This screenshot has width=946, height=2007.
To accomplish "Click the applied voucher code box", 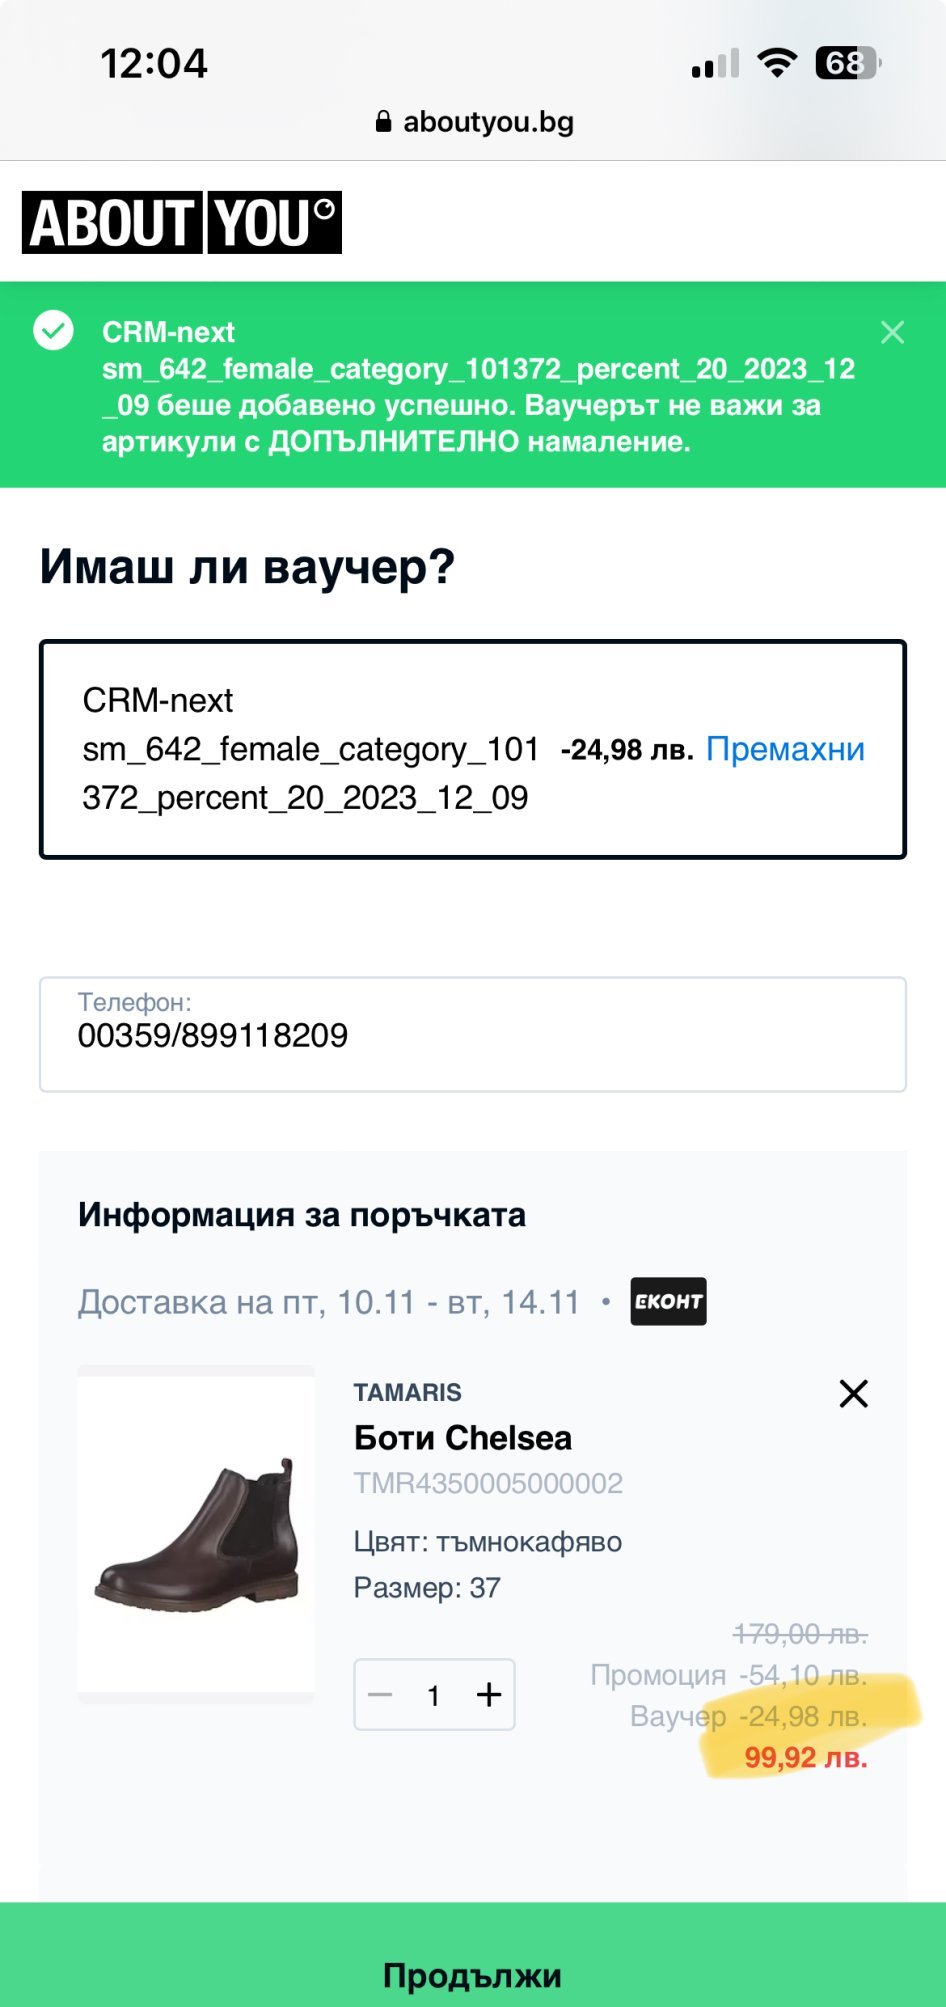I will (310, 749).
